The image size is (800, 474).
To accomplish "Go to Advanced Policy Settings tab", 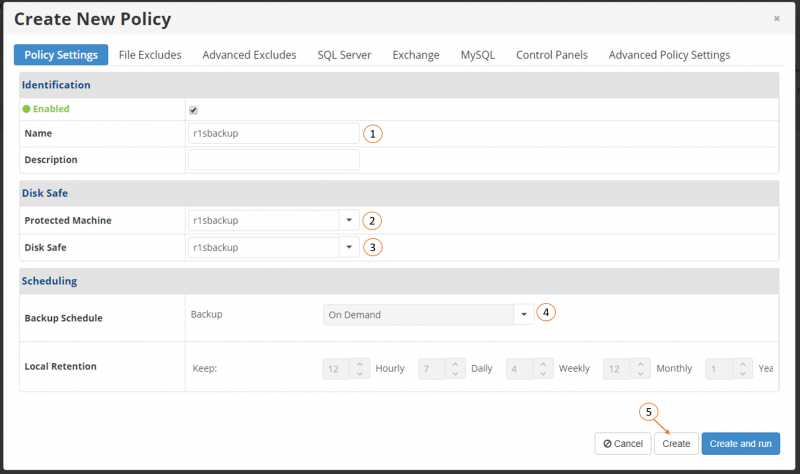I will coord(669,55).
